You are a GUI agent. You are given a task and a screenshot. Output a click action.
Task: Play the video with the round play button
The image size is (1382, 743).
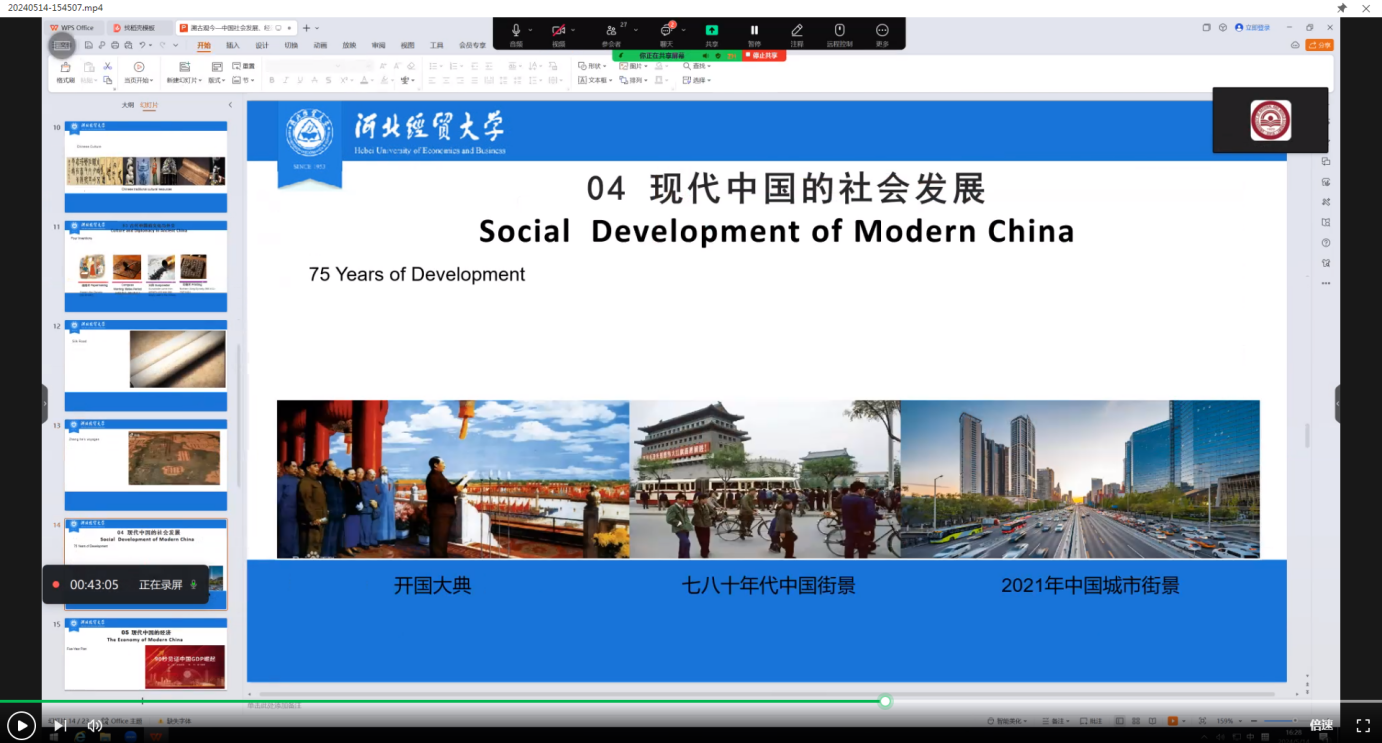pos(21,725)
